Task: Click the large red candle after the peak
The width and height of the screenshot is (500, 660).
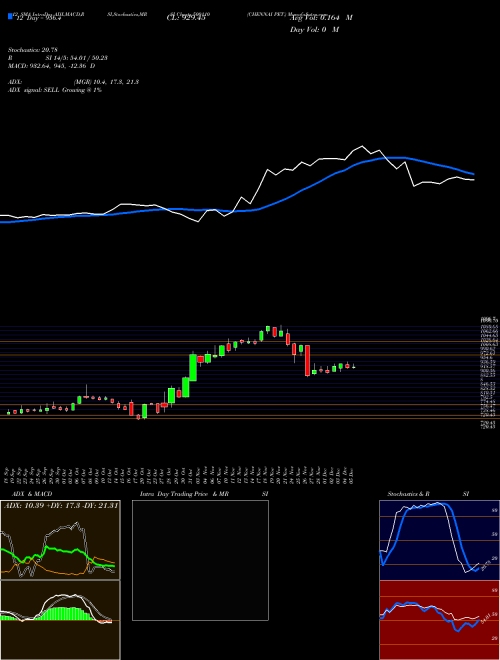Action: click(308, 360)
